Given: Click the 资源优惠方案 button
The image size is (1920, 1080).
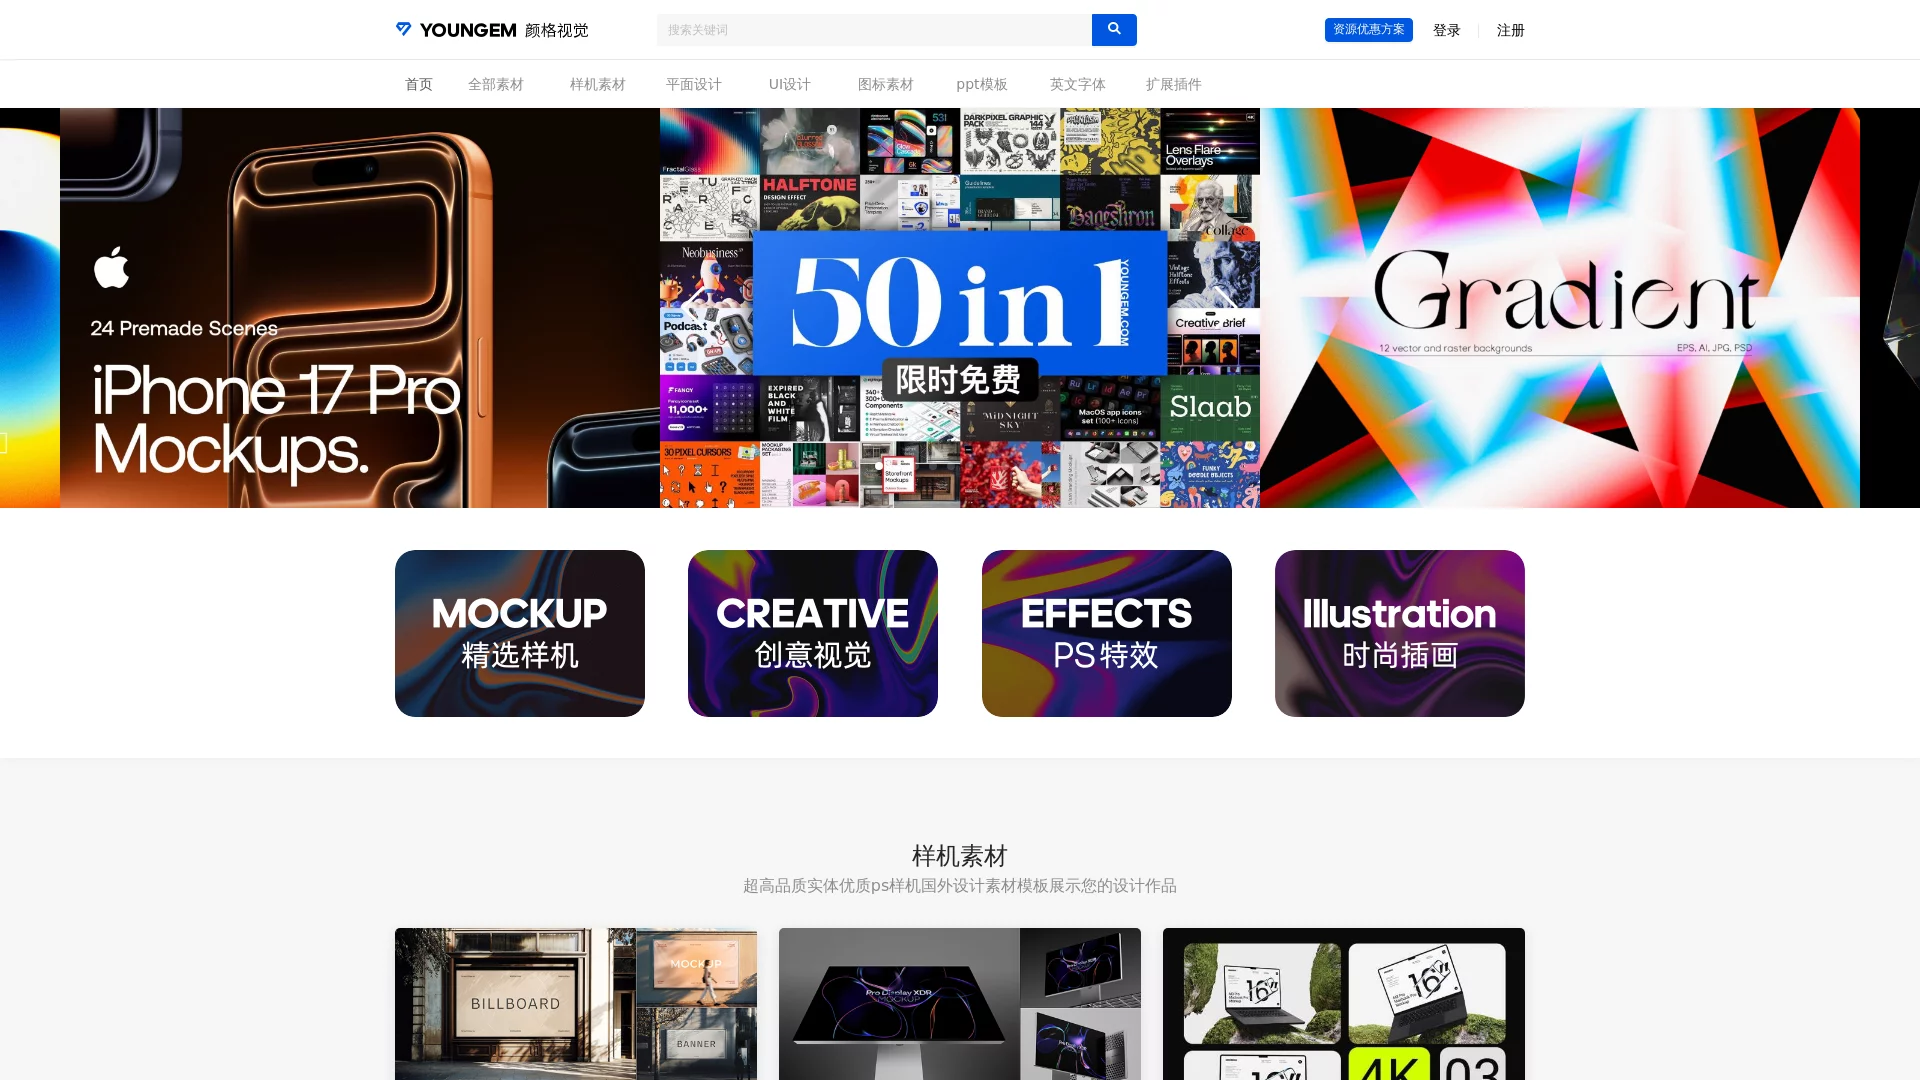Looking at the screenshot, I should [1368, 30].
